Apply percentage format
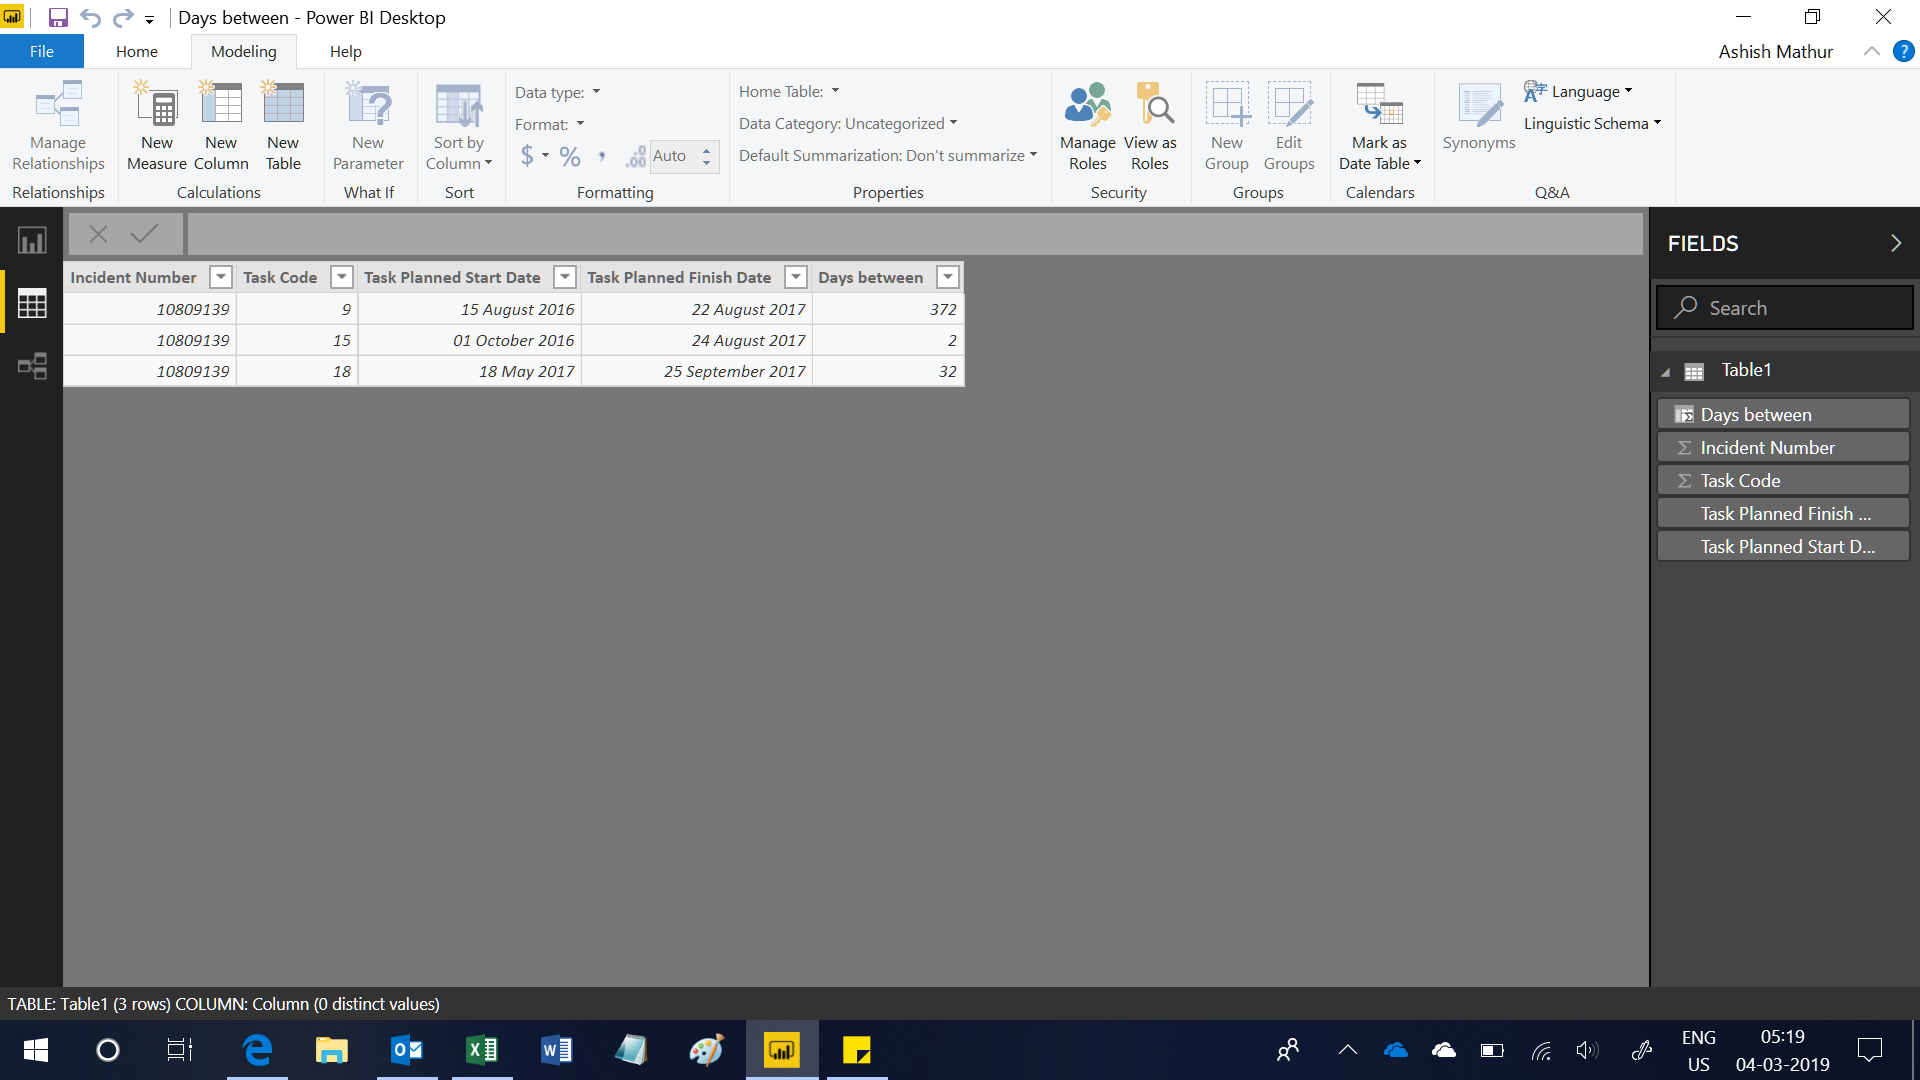This screenshot has height=1080, width=1920. point(570,156)
